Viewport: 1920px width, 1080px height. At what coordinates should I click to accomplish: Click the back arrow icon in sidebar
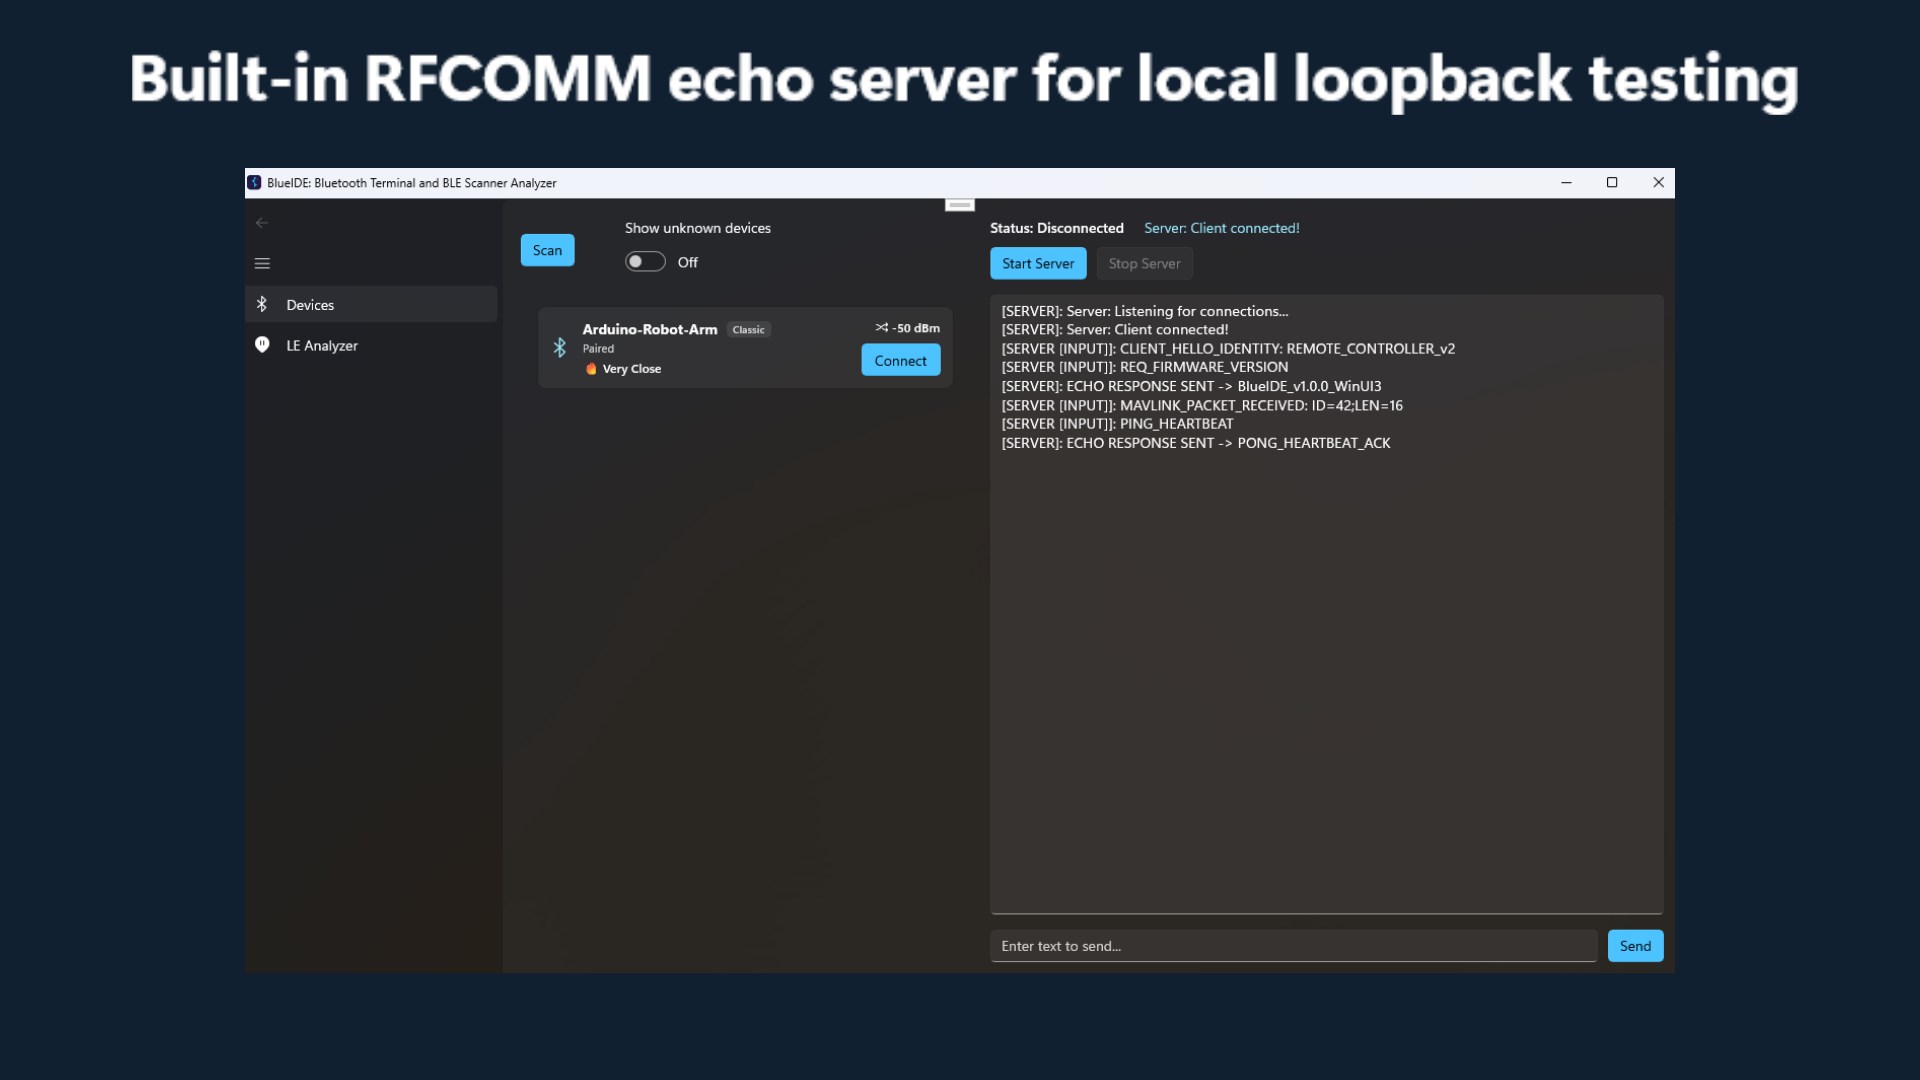tap(262, 223)
